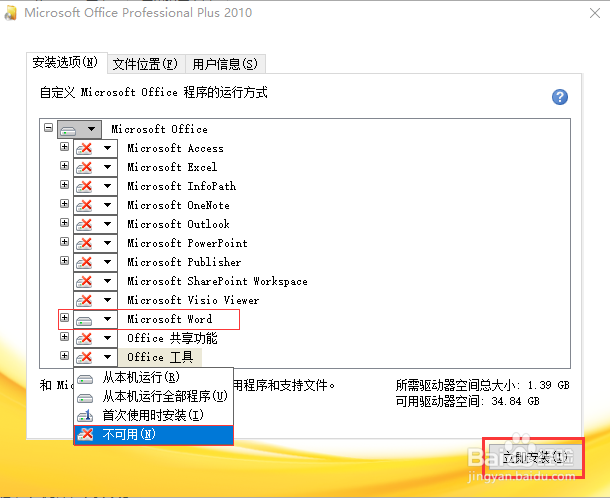Select the Office 共享功能 label
This screenshot has height=498, width=610.
click(x=172, y=338)
